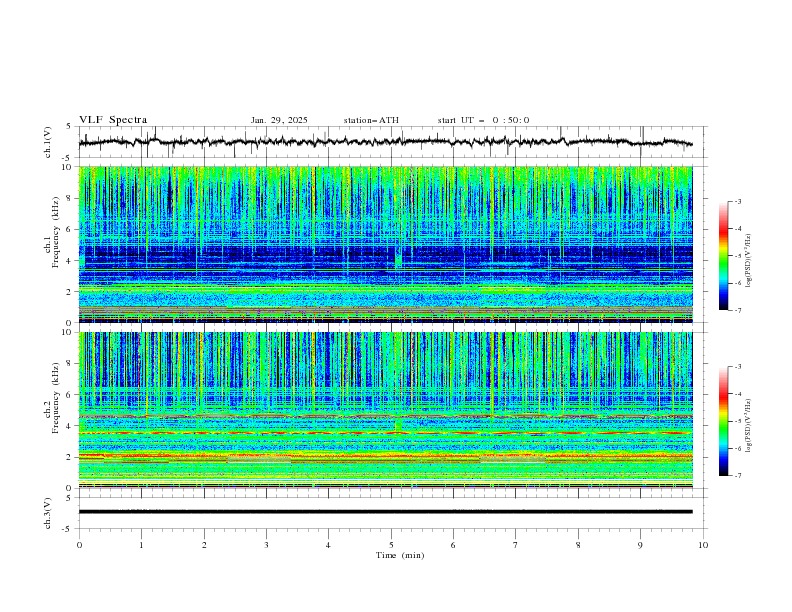This screenshot has width=792, height=612.
Task: Click the 'start UT = 0:50:0' text
Action: (483, 120)
